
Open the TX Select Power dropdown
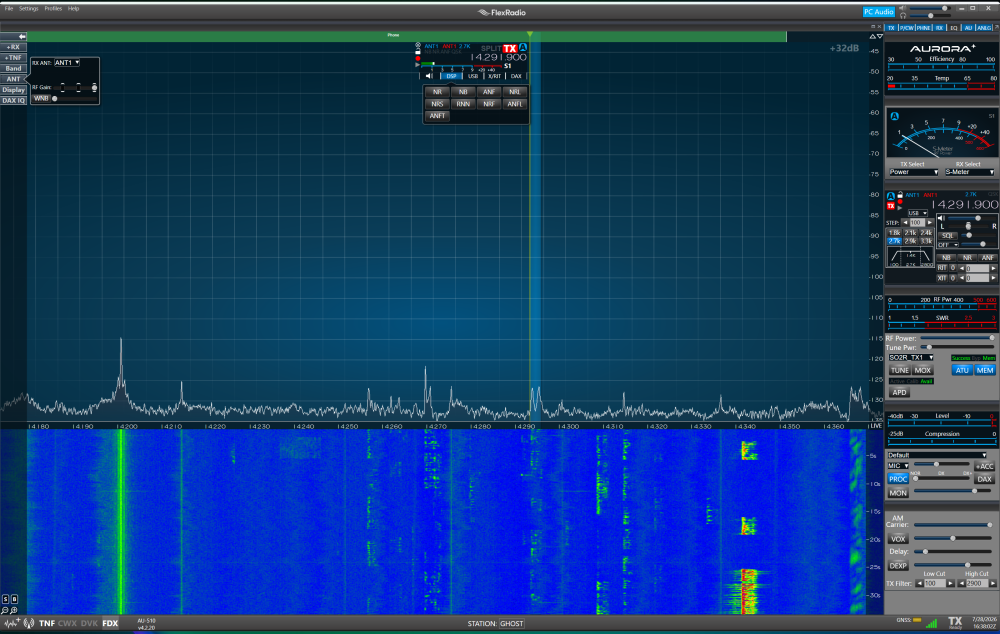pyautogui.click(x=914, y=172)
